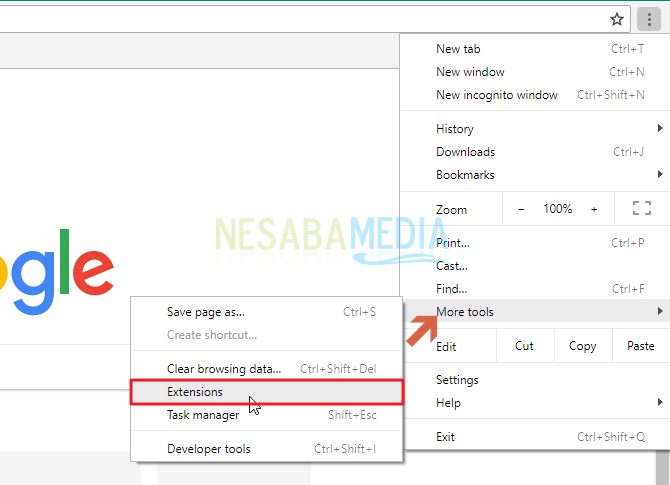Choose New window menu entry
This screenshot has width=670, height=485.
point(535,72)
